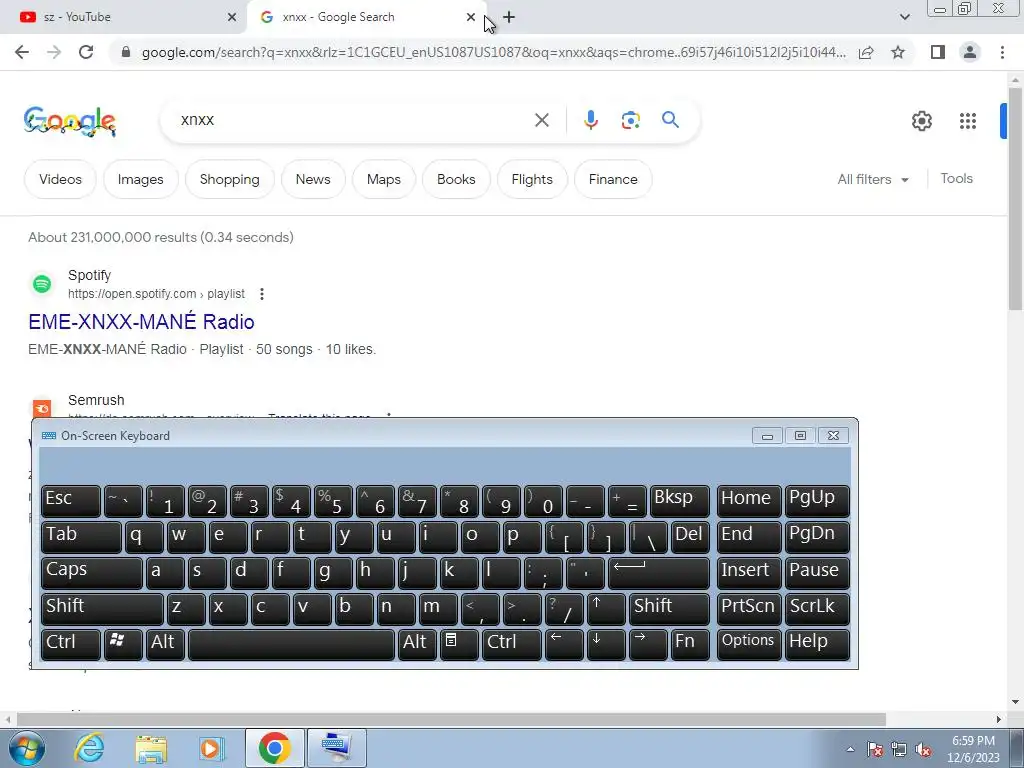Click the Tab key on keyboard
The image size is (1024, 768).
[81, 536]
